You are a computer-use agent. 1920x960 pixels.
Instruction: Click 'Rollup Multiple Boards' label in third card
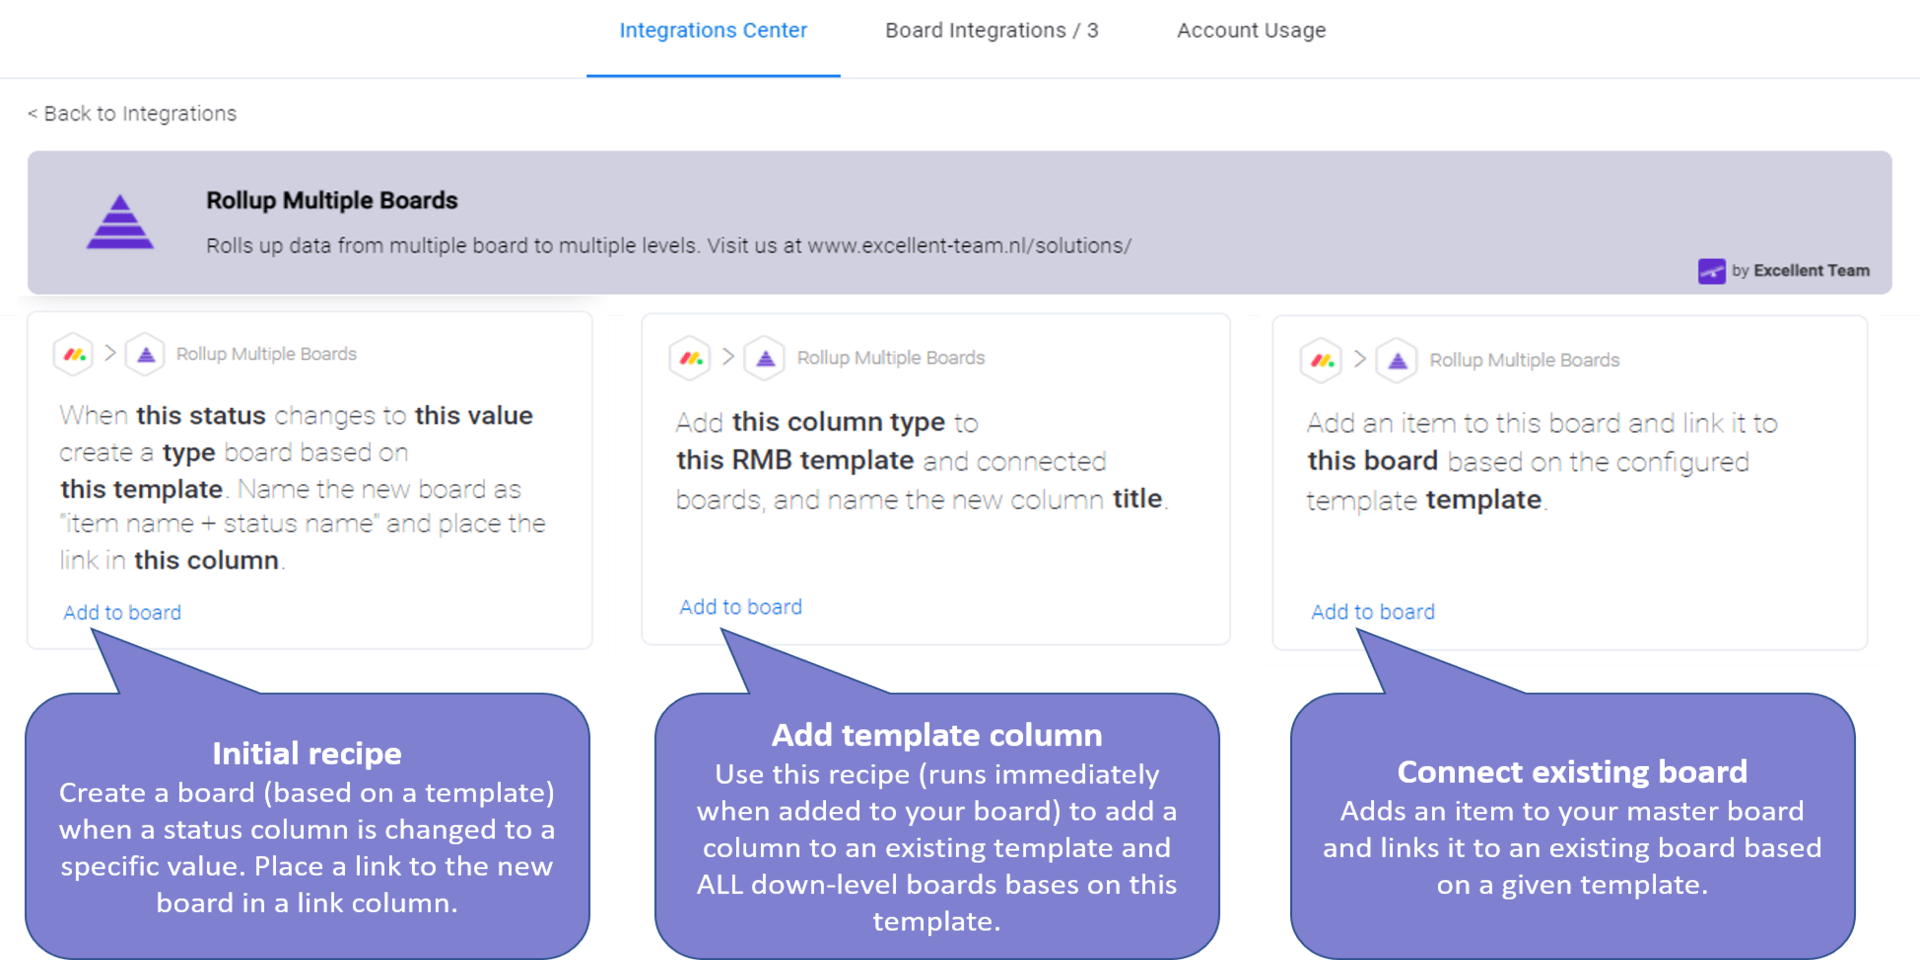(x=1524, y=360)
